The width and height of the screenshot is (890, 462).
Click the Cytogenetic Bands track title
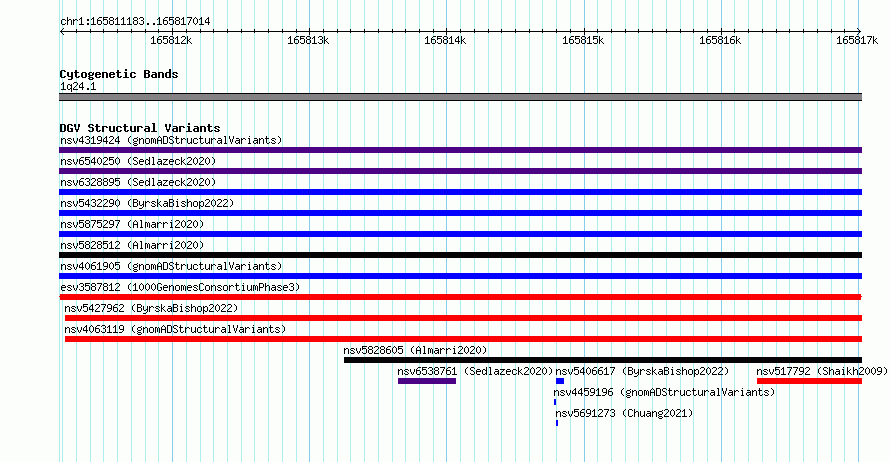point(119,74)
